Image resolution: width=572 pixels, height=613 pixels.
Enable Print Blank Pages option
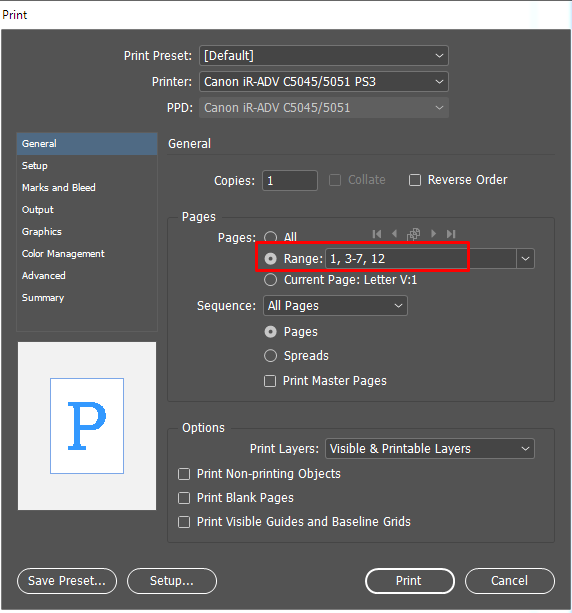point(184,498)
